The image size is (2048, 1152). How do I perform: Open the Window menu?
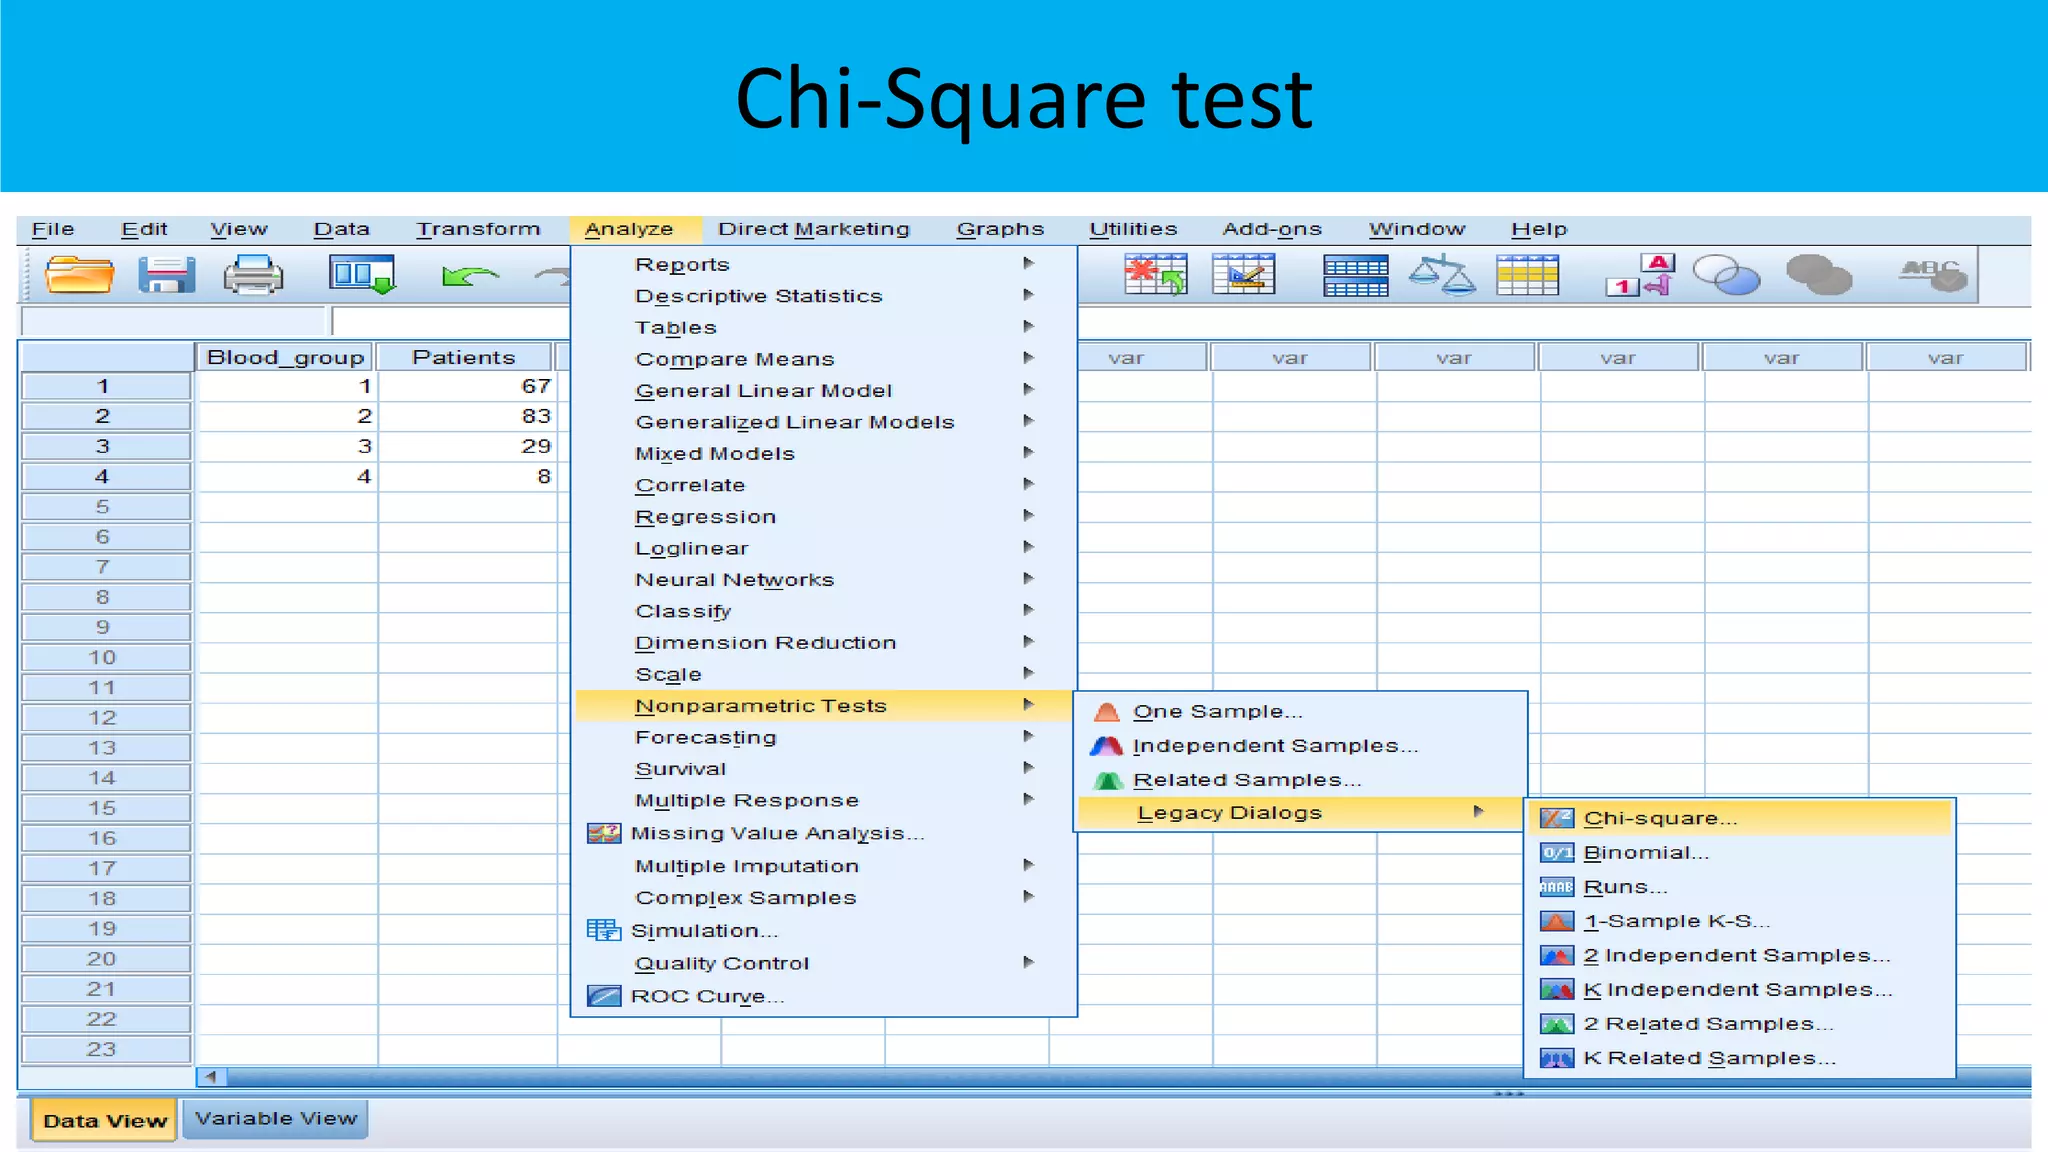point(1417,229)
